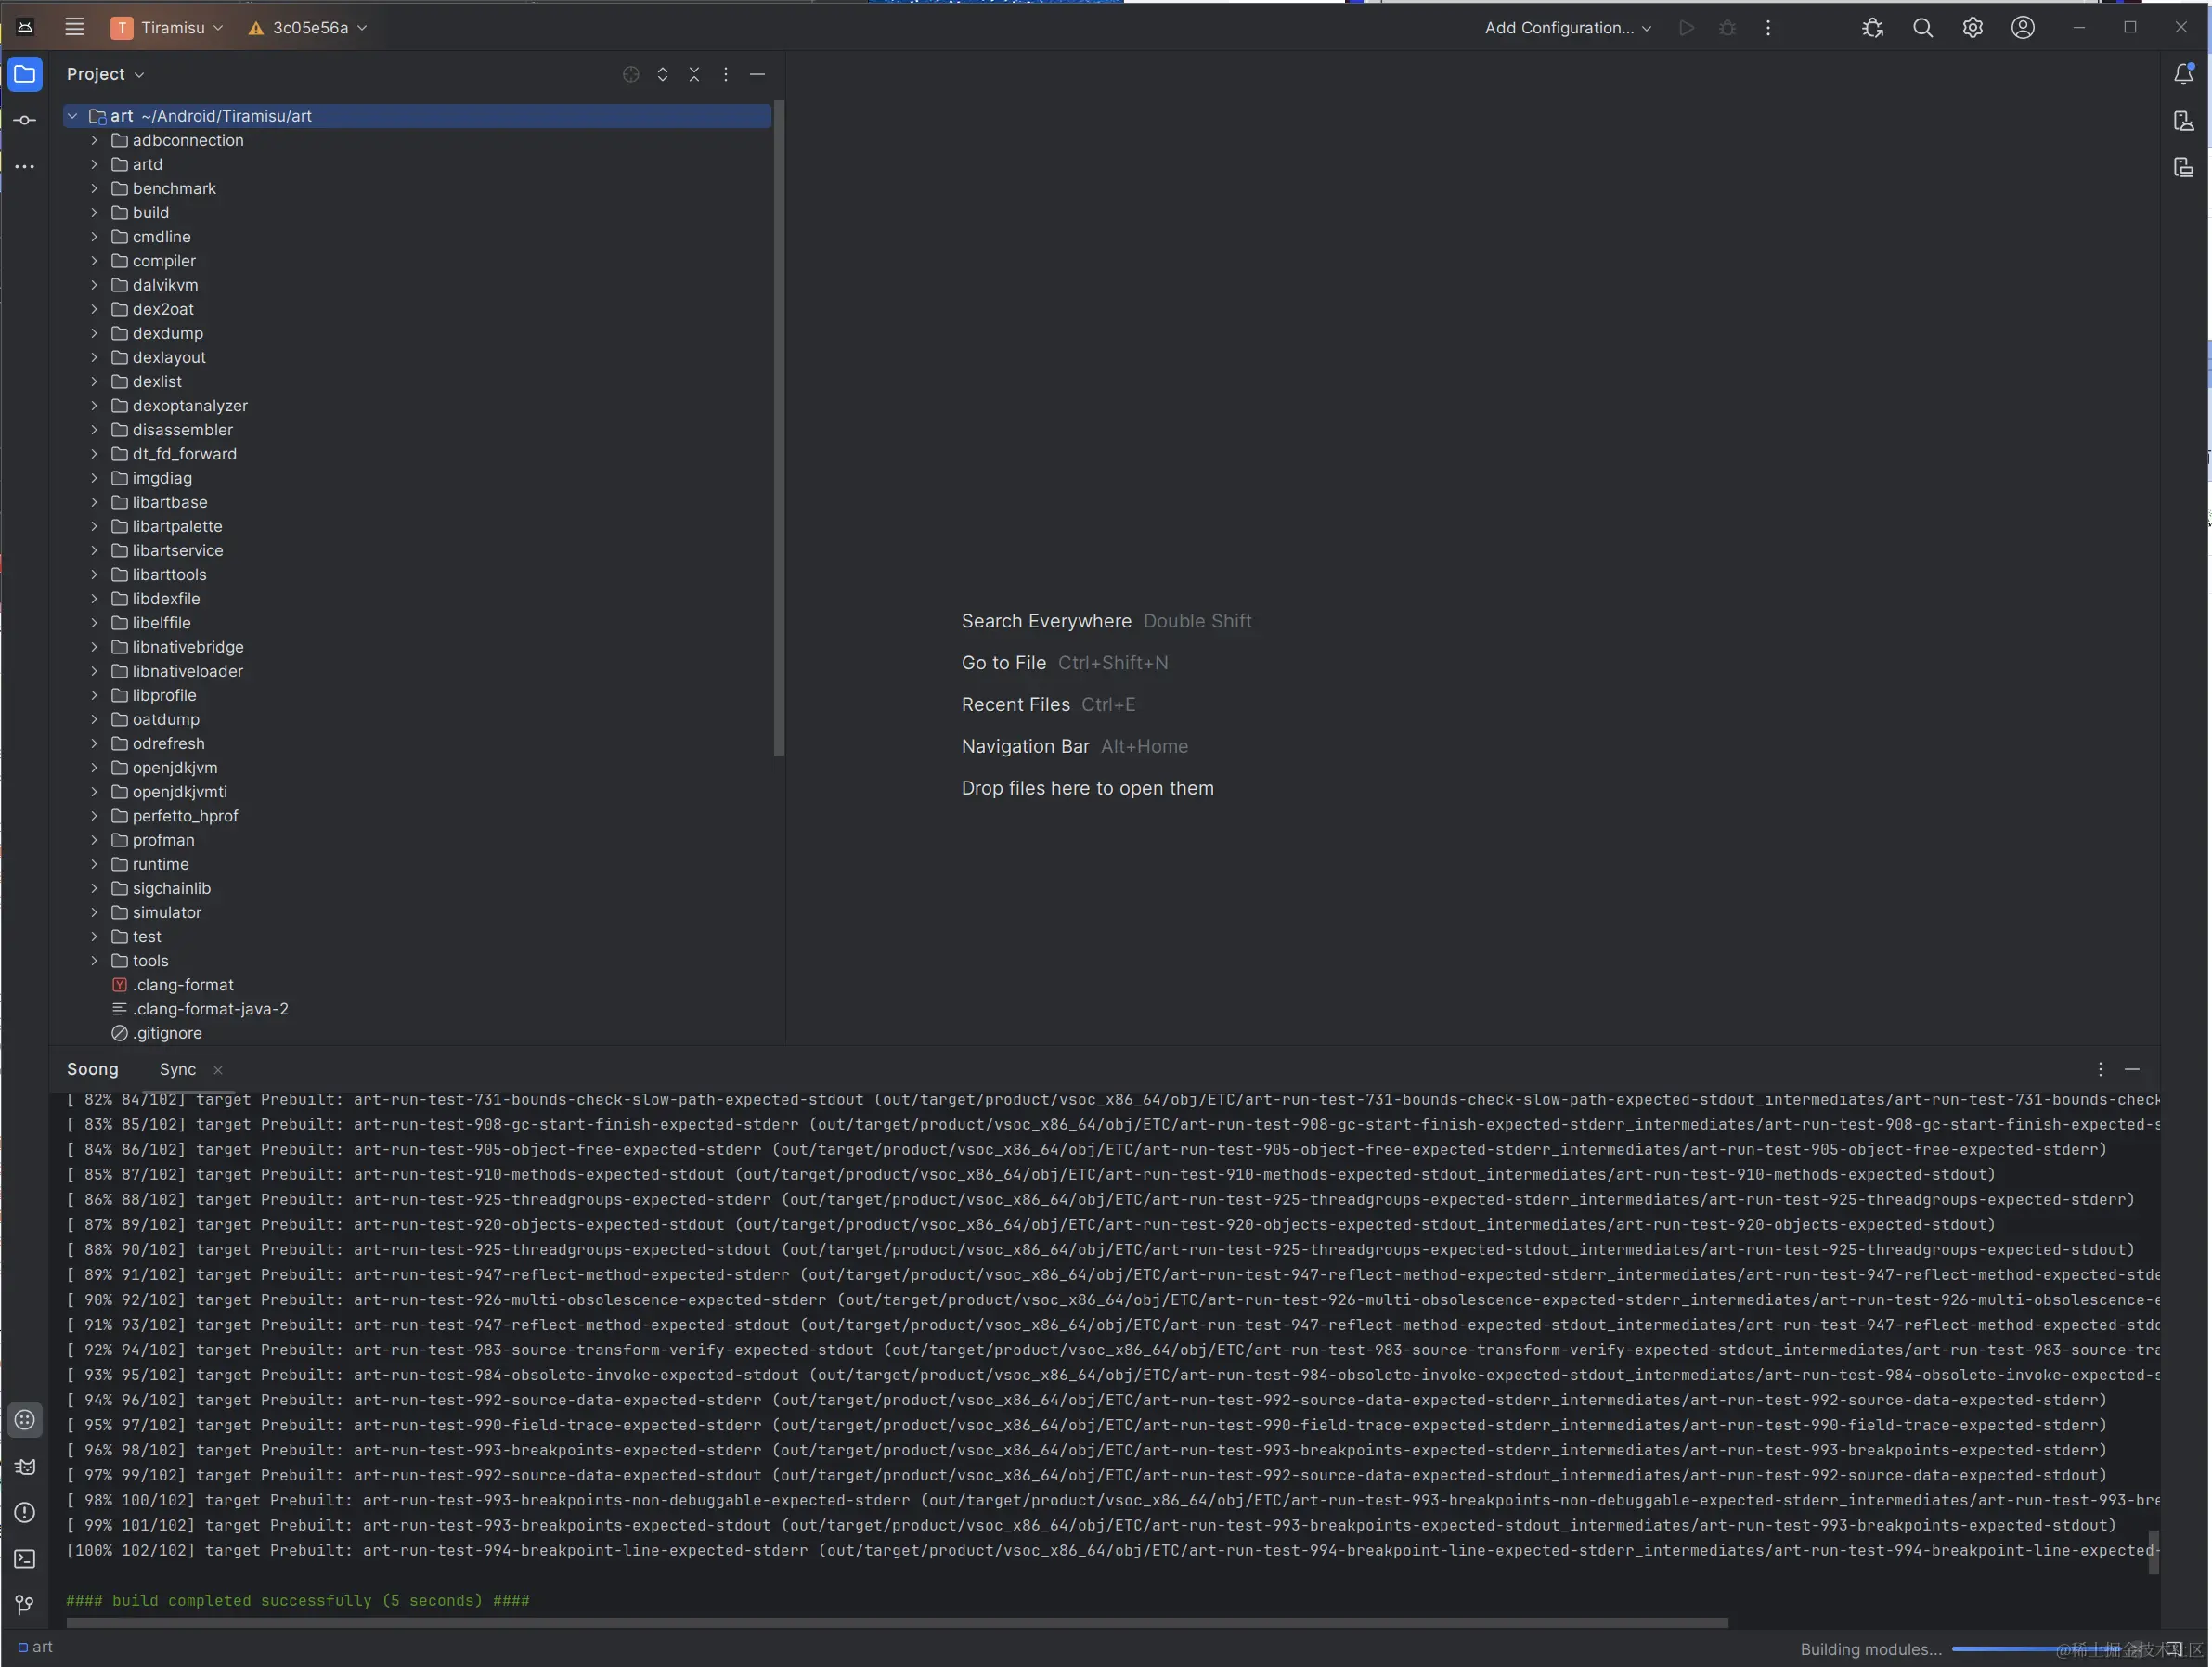Select opened file locate icon in Project panel
Screen dimensions: 2212x1667
[631, 74]
